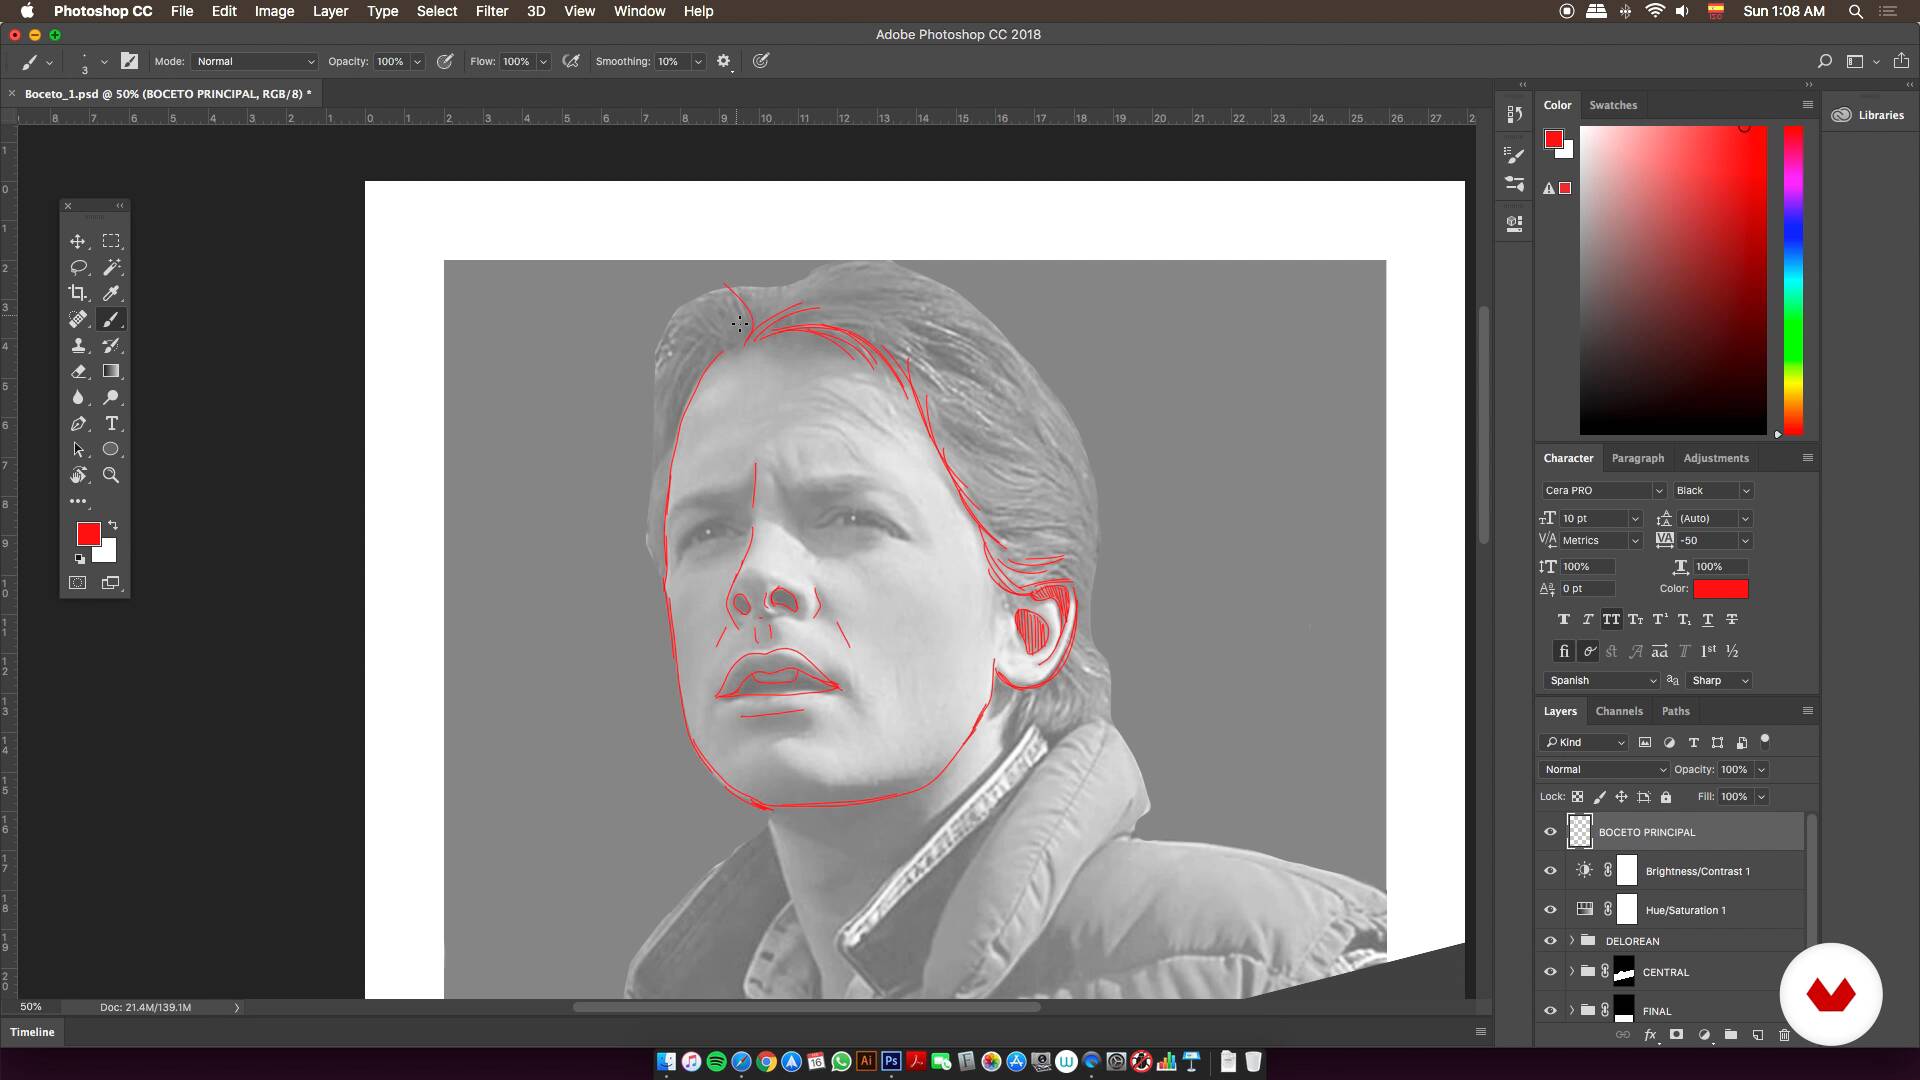Switch to the Channels tab
This screenshot has height=1080, width=1920.
(1619, 711)
